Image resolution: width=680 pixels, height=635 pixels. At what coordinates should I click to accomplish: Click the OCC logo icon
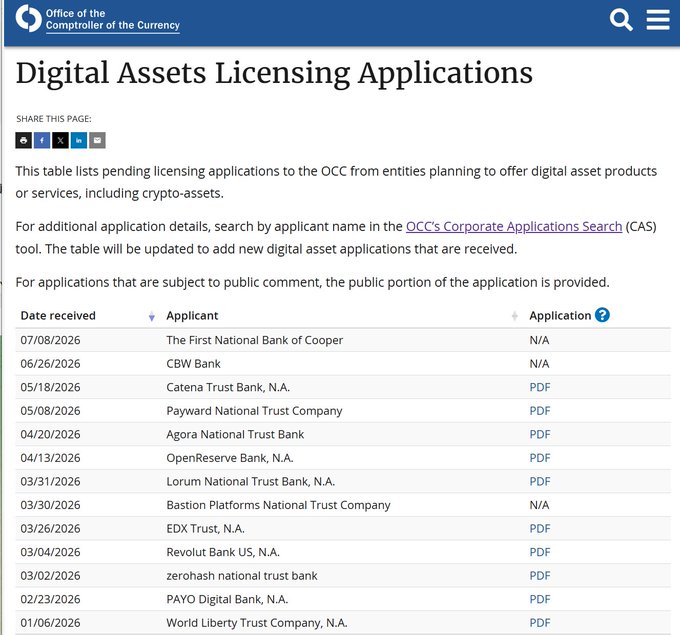(29, 19)
